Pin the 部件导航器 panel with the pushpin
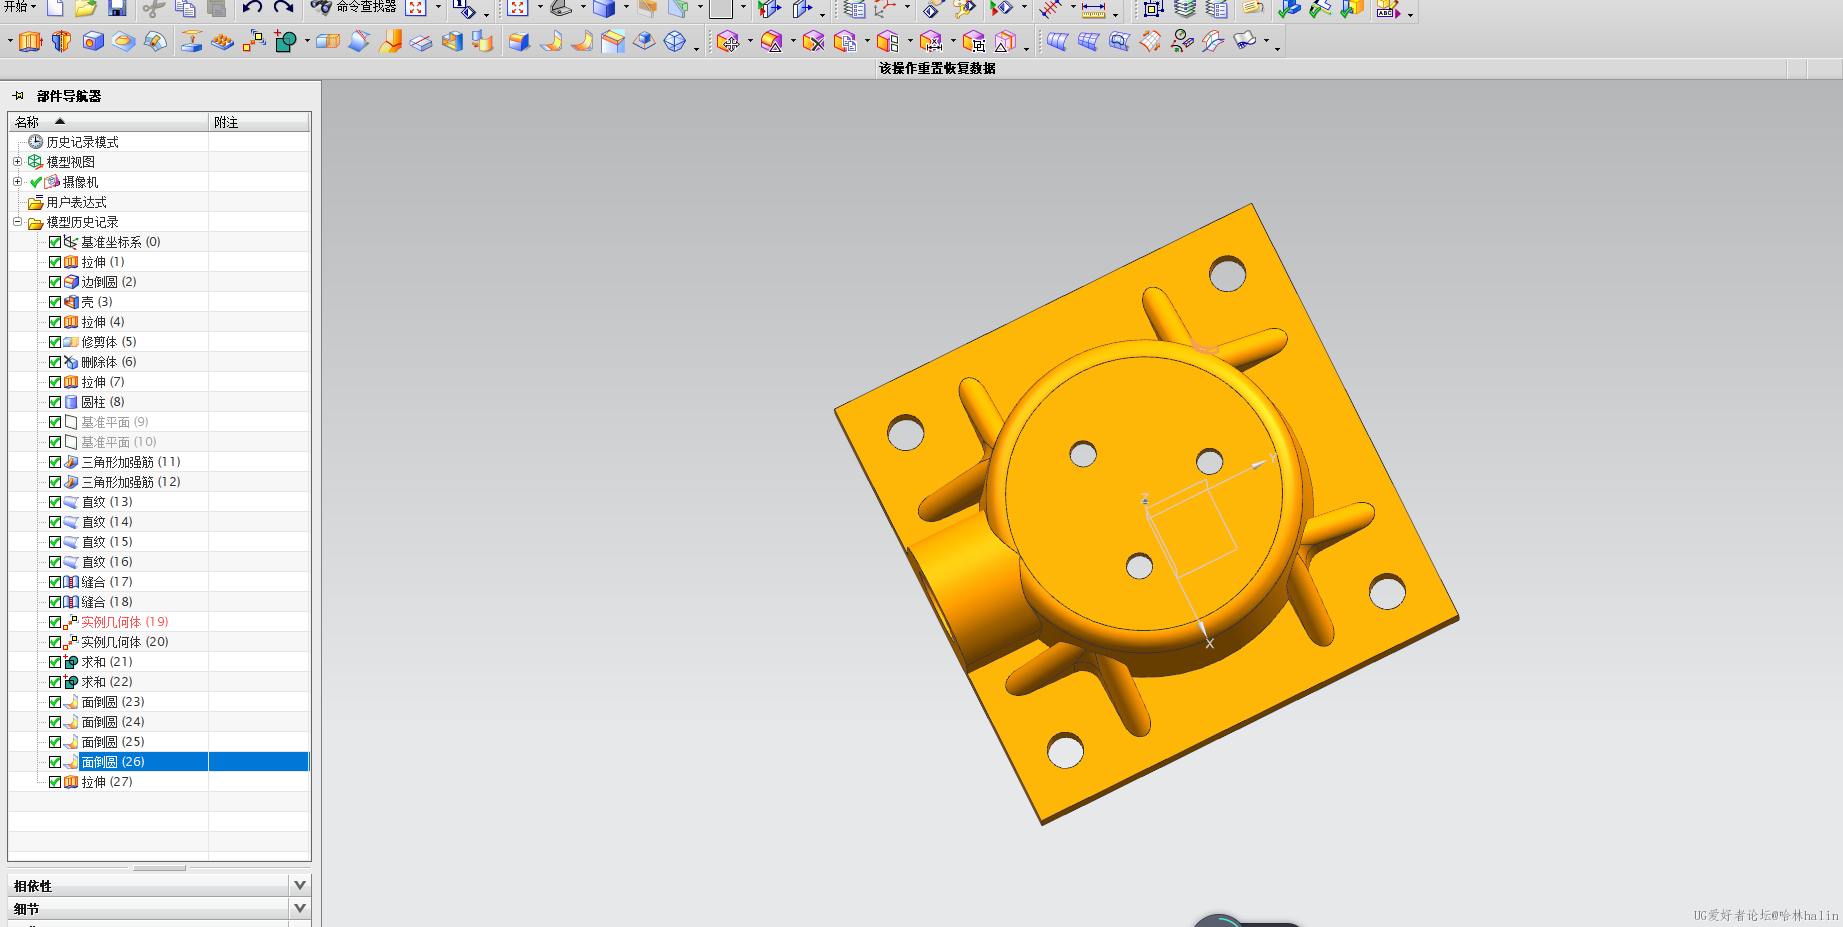Image resolution: width=1843 pixels, height=927 pixels. click(x=18, y=96)
